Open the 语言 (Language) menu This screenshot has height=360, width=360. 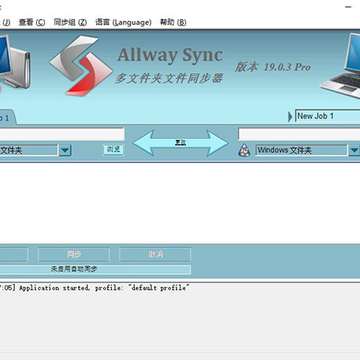(123, 22)
